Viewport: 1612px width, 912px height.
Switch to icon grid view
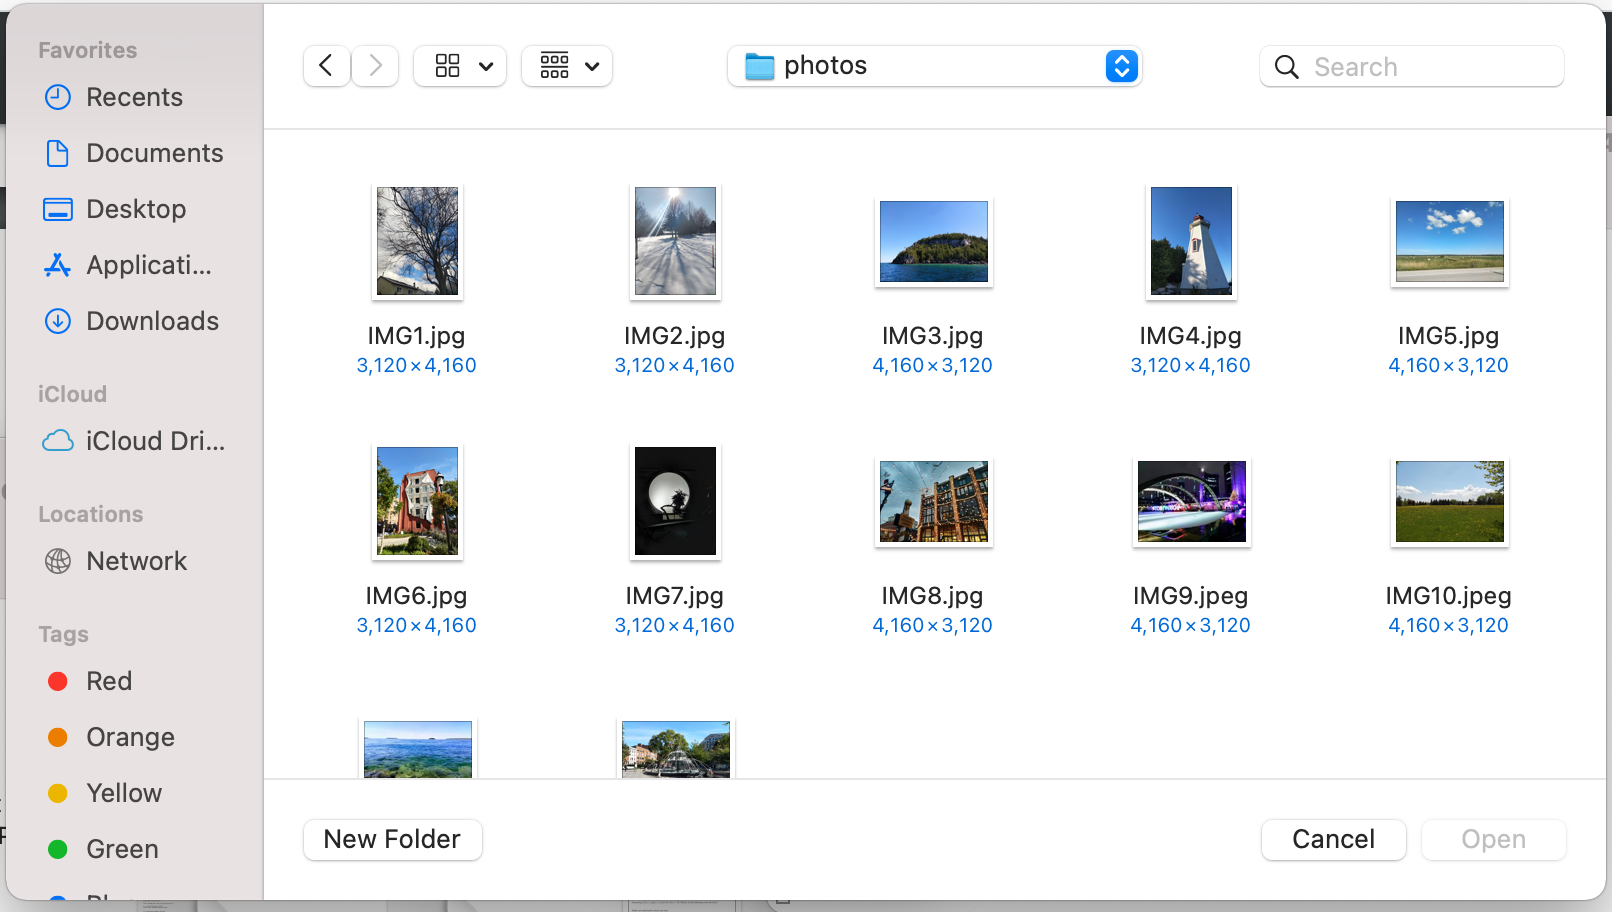pyautogui.click(x=447, y=66)
